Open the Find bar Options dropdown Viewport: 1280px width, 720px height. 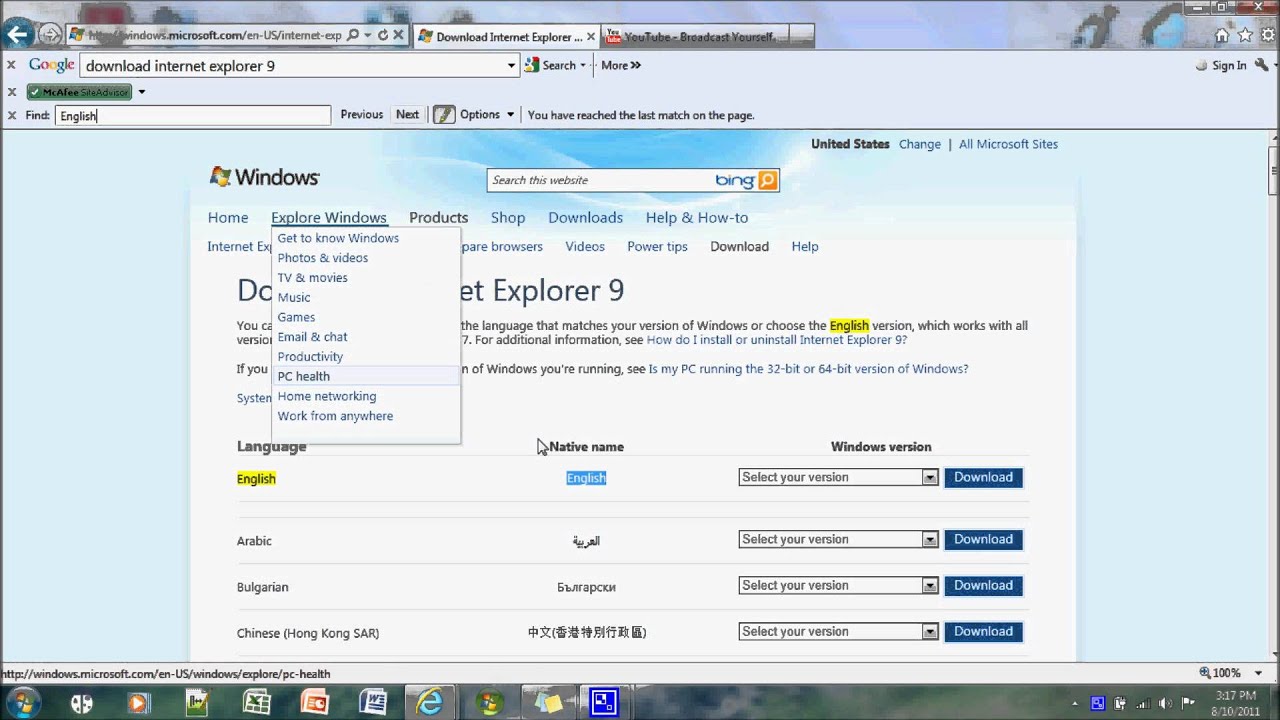pos(486,115)
